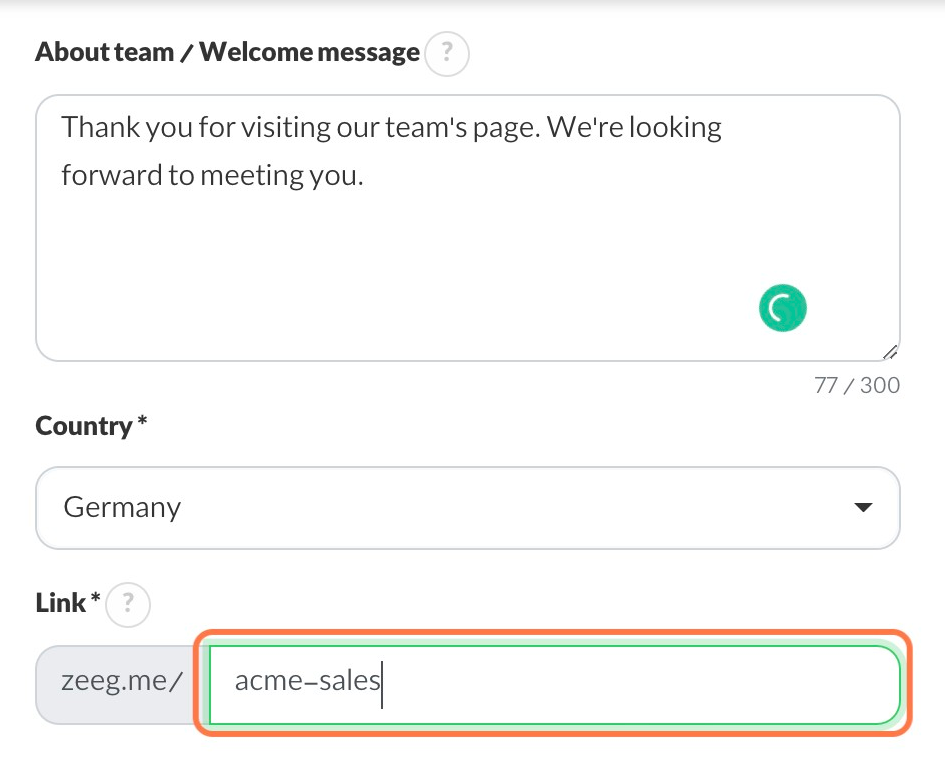This screenshot has height=775, width=945.
Task: Click the required asterisk next to Country
Action: tap(142, 424)
